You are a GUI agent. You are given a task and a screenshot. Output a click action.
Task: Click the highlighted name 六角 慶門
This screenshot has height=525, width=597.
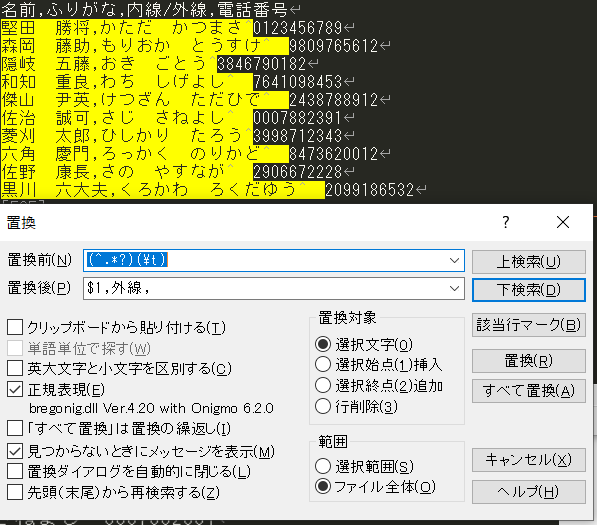click(x=46, y=154)
